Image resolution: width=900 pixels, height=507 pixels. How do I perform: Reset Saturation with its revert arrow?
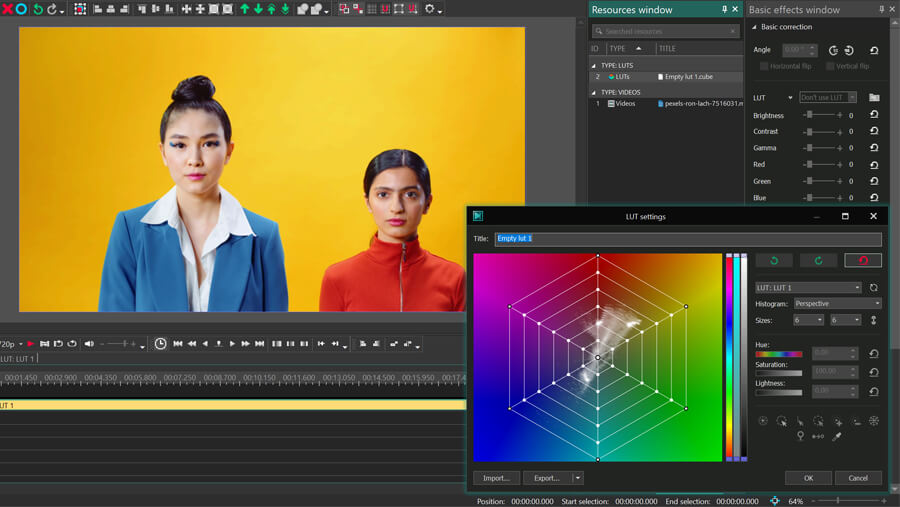874,373
